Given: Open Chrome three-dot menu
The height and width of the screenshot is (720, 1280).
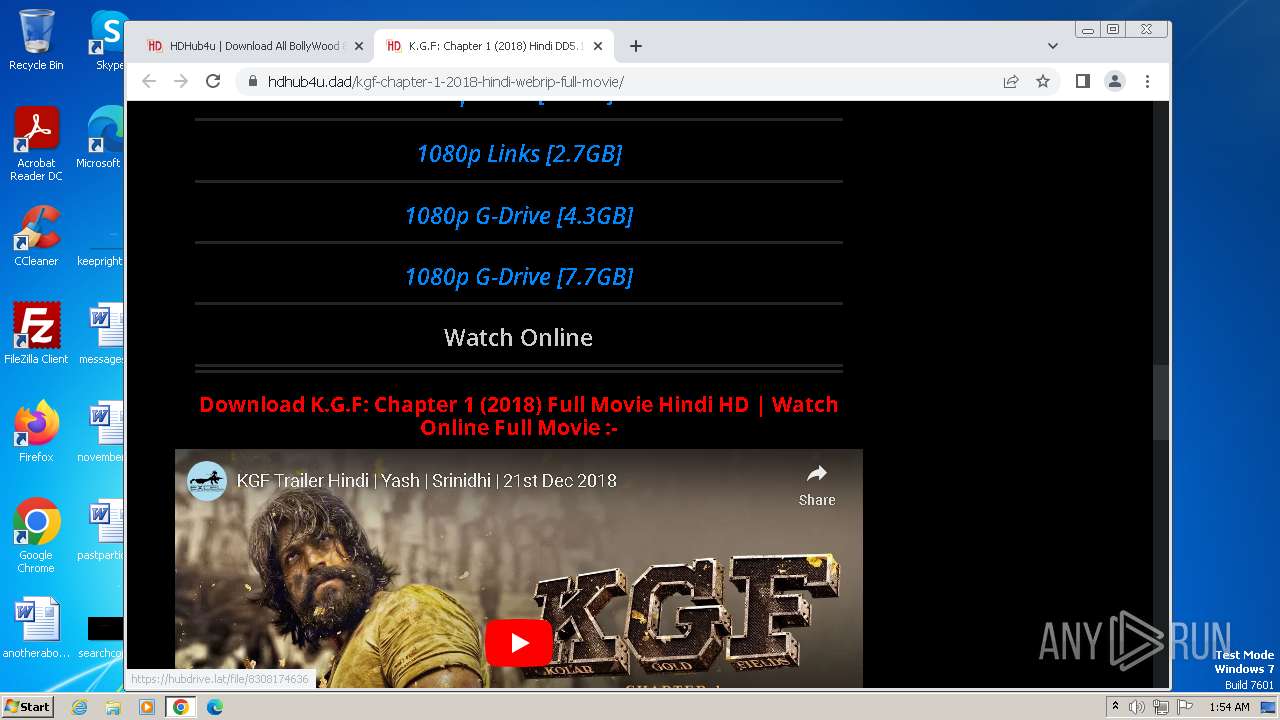Looking at the screenshot, I should [1147, 81].
